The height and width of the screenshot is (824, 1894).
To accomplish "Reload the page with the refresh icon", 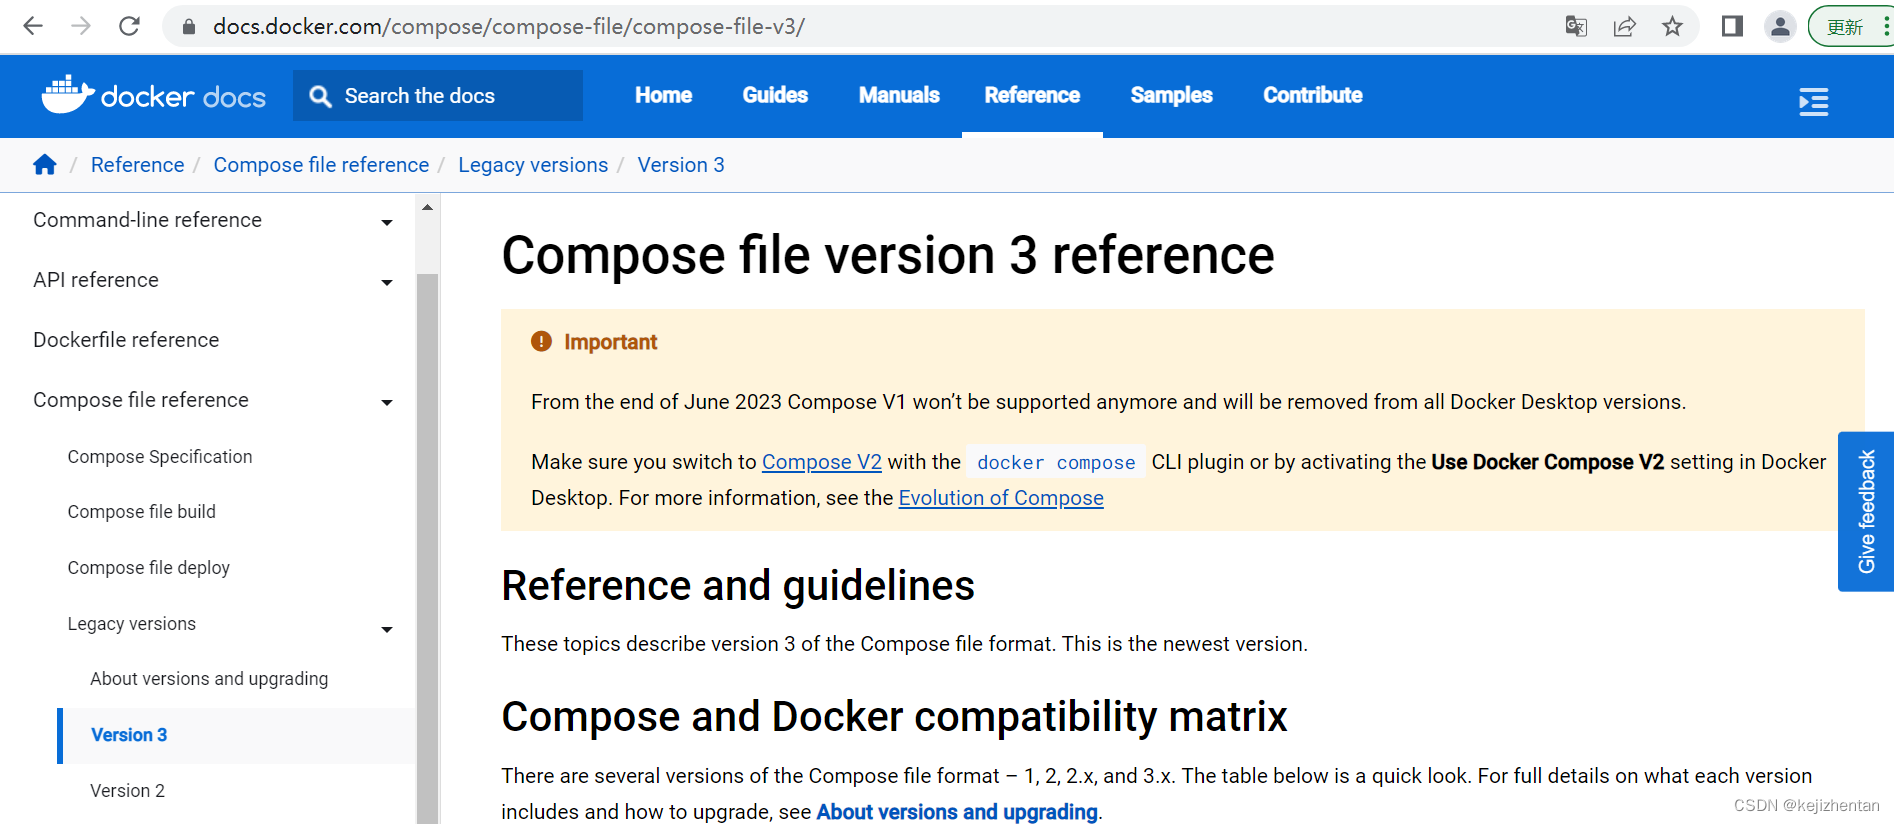I will (129, 26).
